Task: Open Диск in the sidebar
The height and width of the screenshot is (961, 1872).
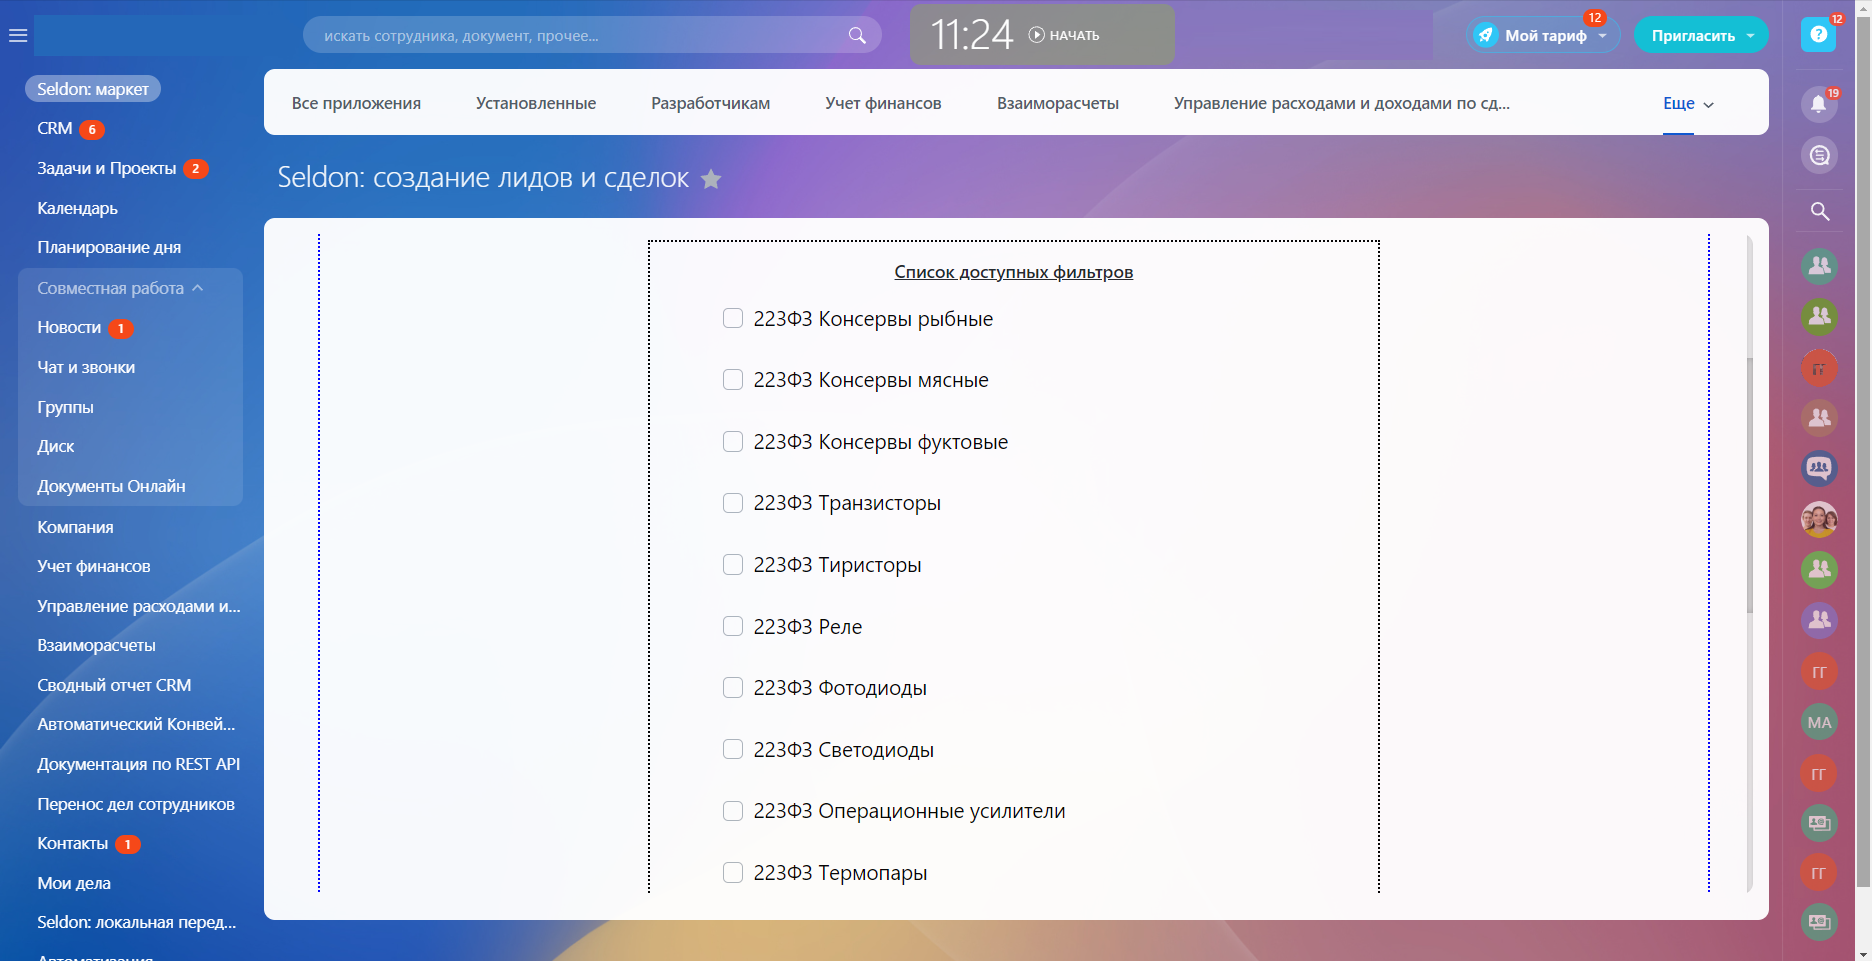Action: pos(56,446)
